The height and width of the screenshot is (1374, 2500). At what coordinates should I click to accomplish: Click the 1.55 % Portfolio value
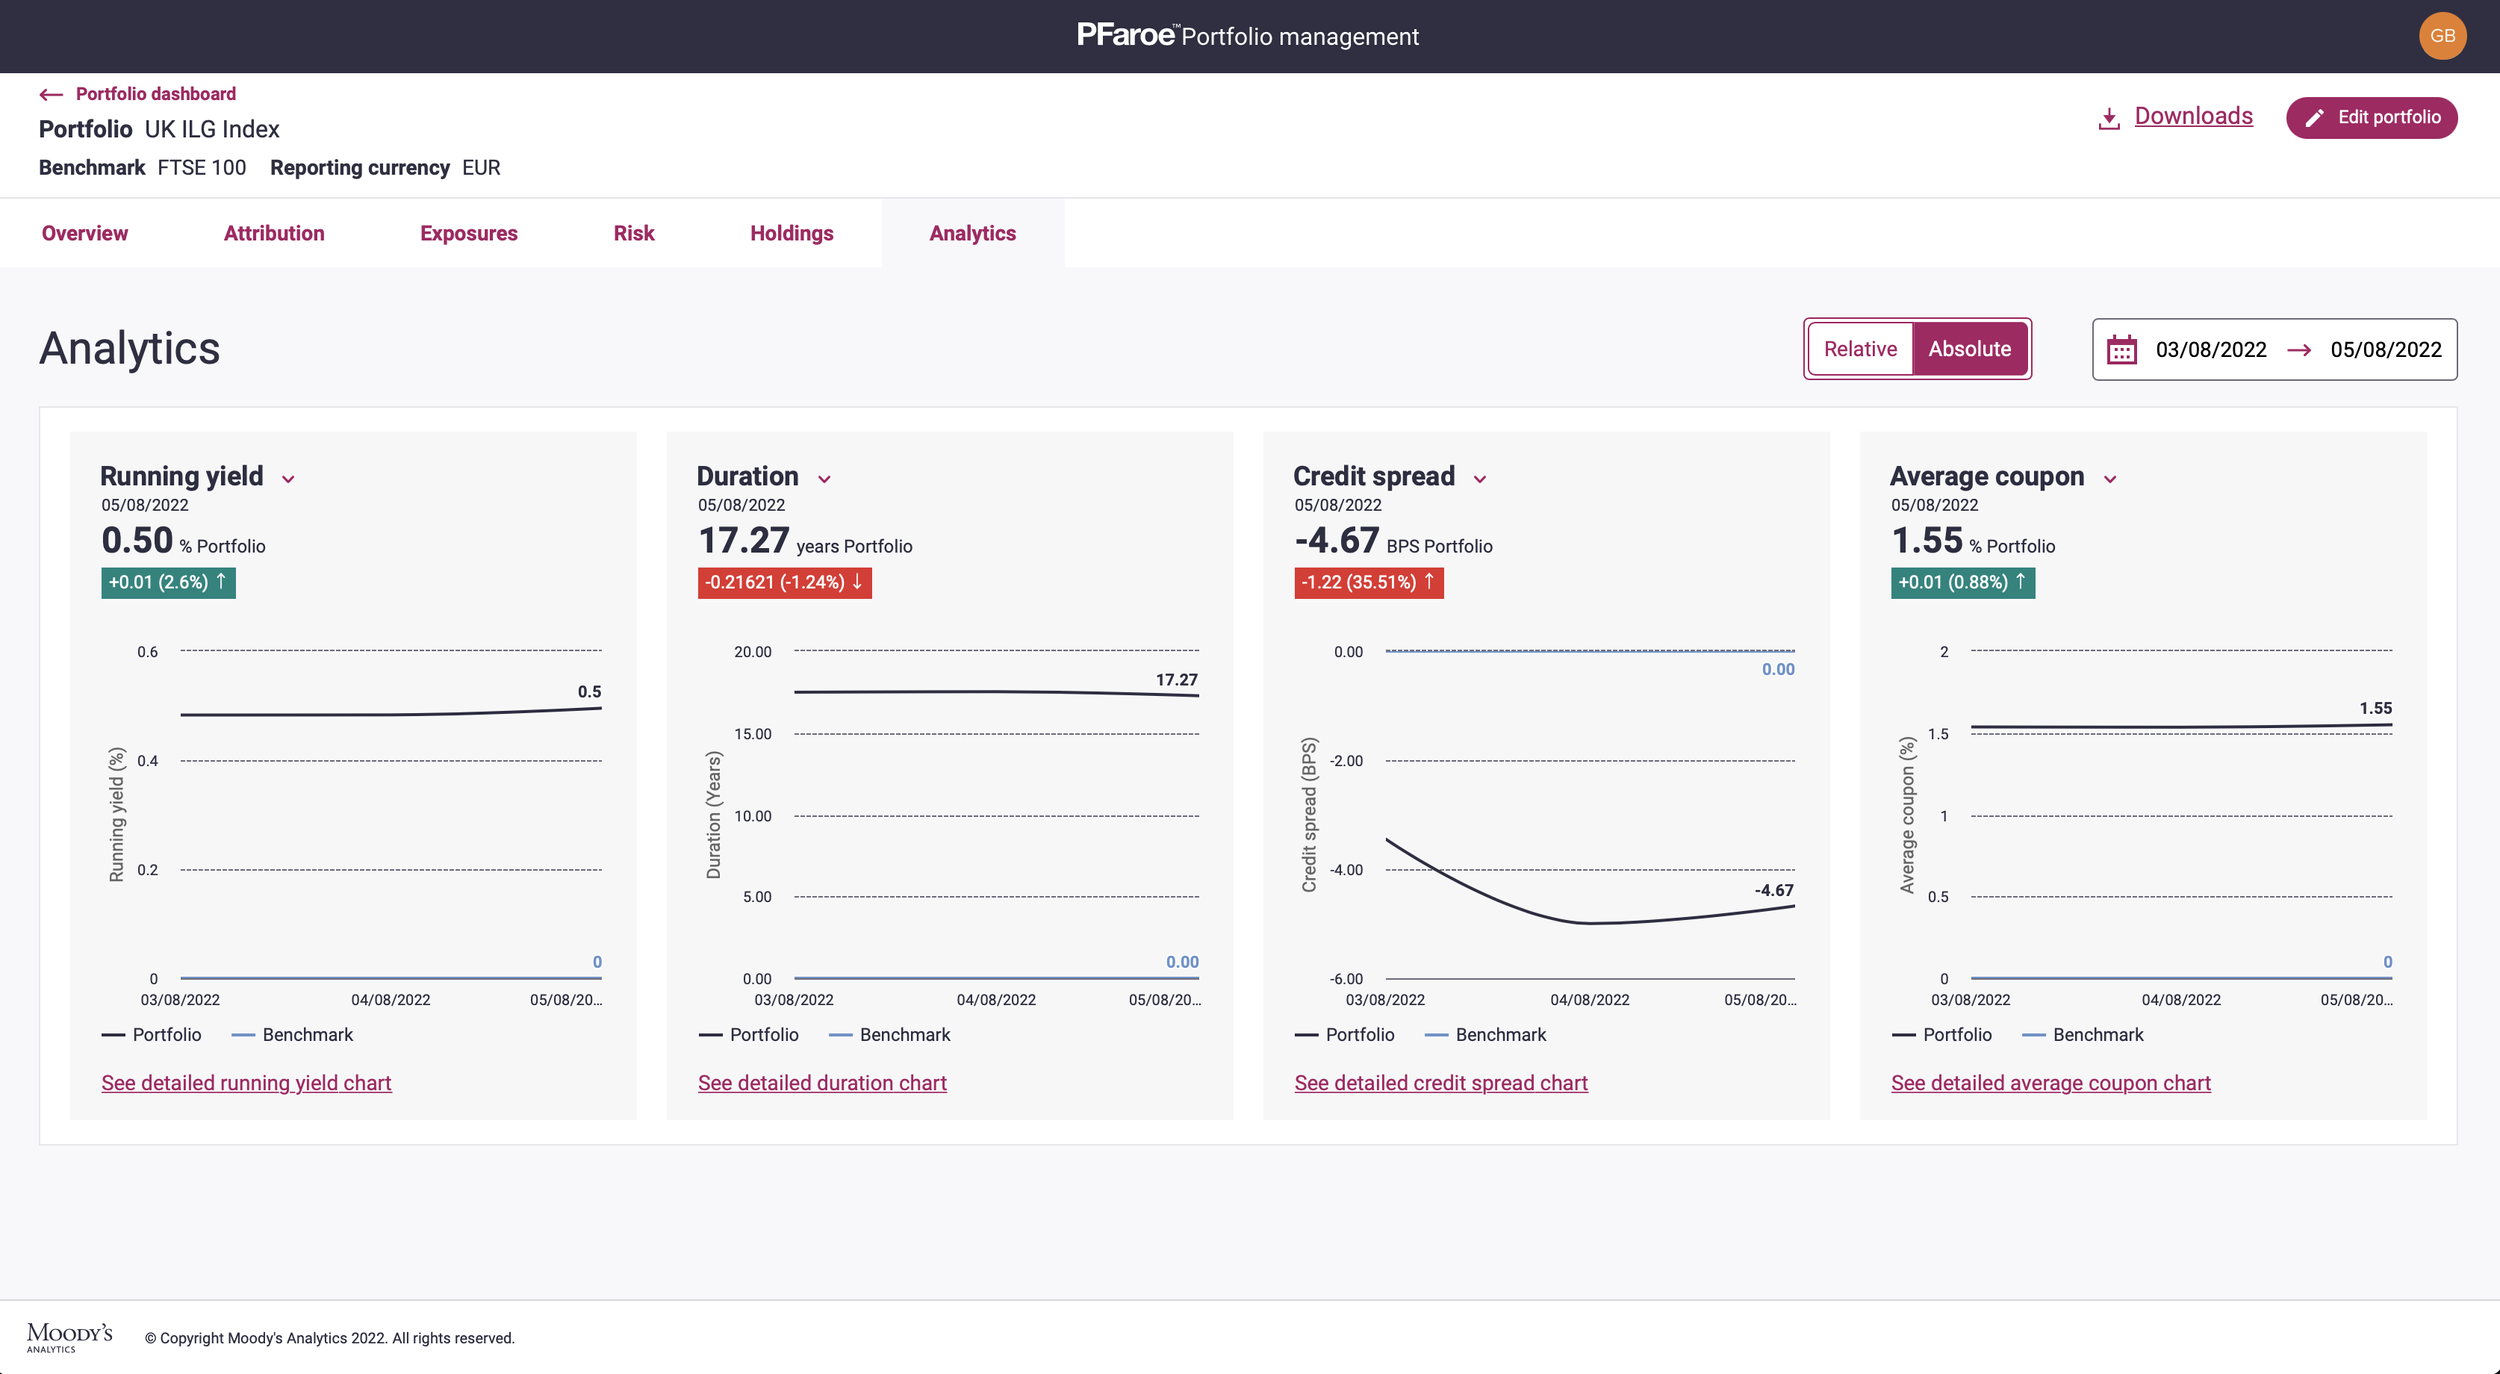pyautogui.click(x=1973, y=541)
